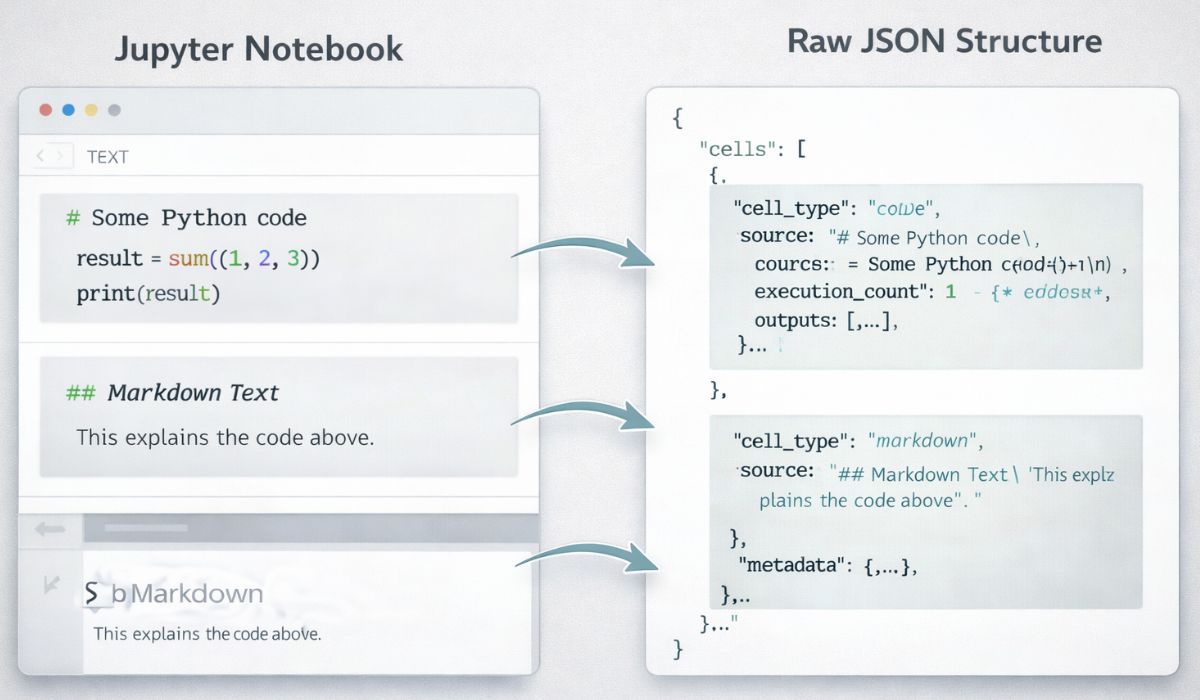The height and width of the screenshot is (700, 1200).
Task: Click the red dot in window title bar
Action: pos(44,110)
